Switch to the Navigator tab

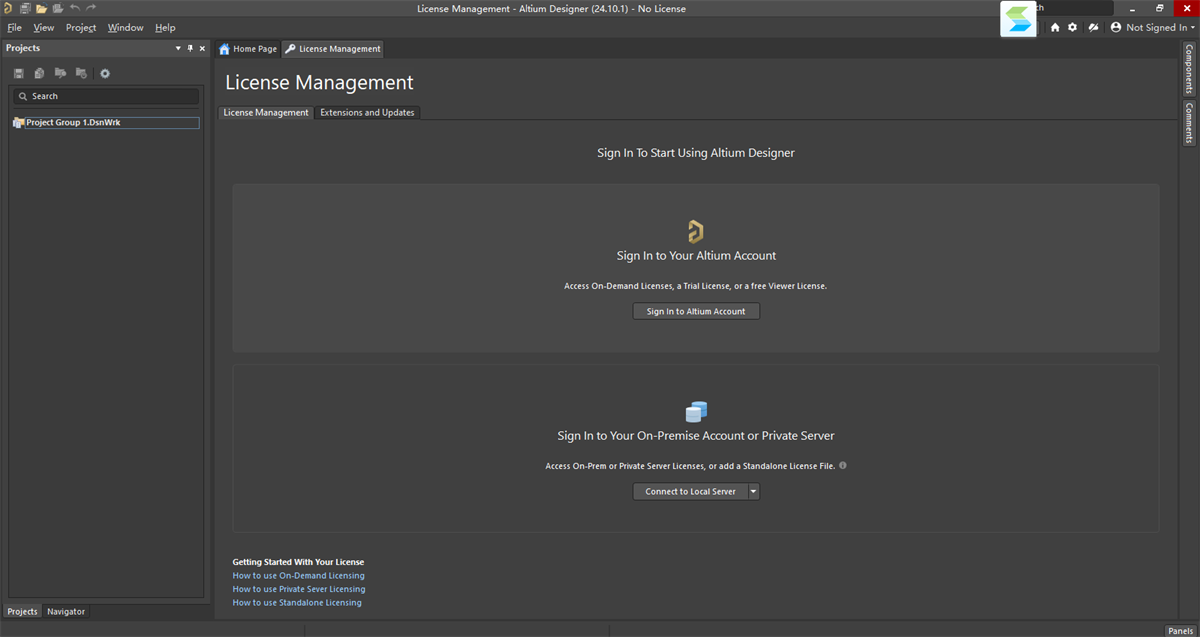(66, 611)
